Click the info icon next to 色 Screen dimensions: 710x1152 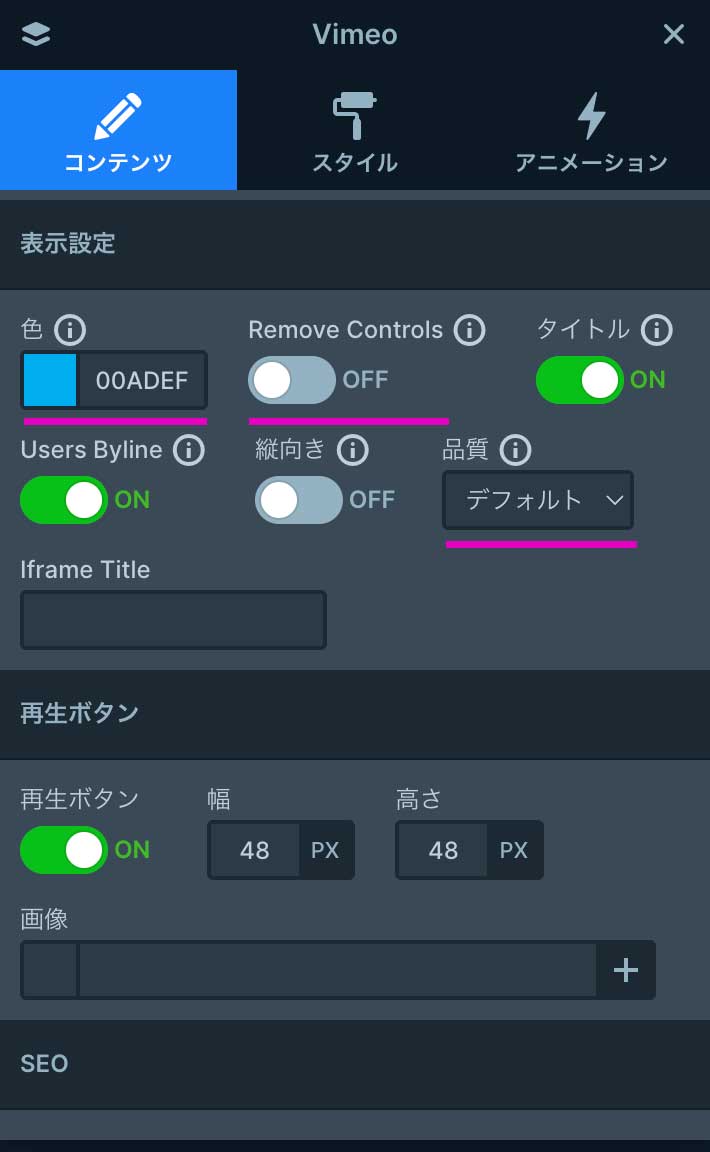(70, 329)
